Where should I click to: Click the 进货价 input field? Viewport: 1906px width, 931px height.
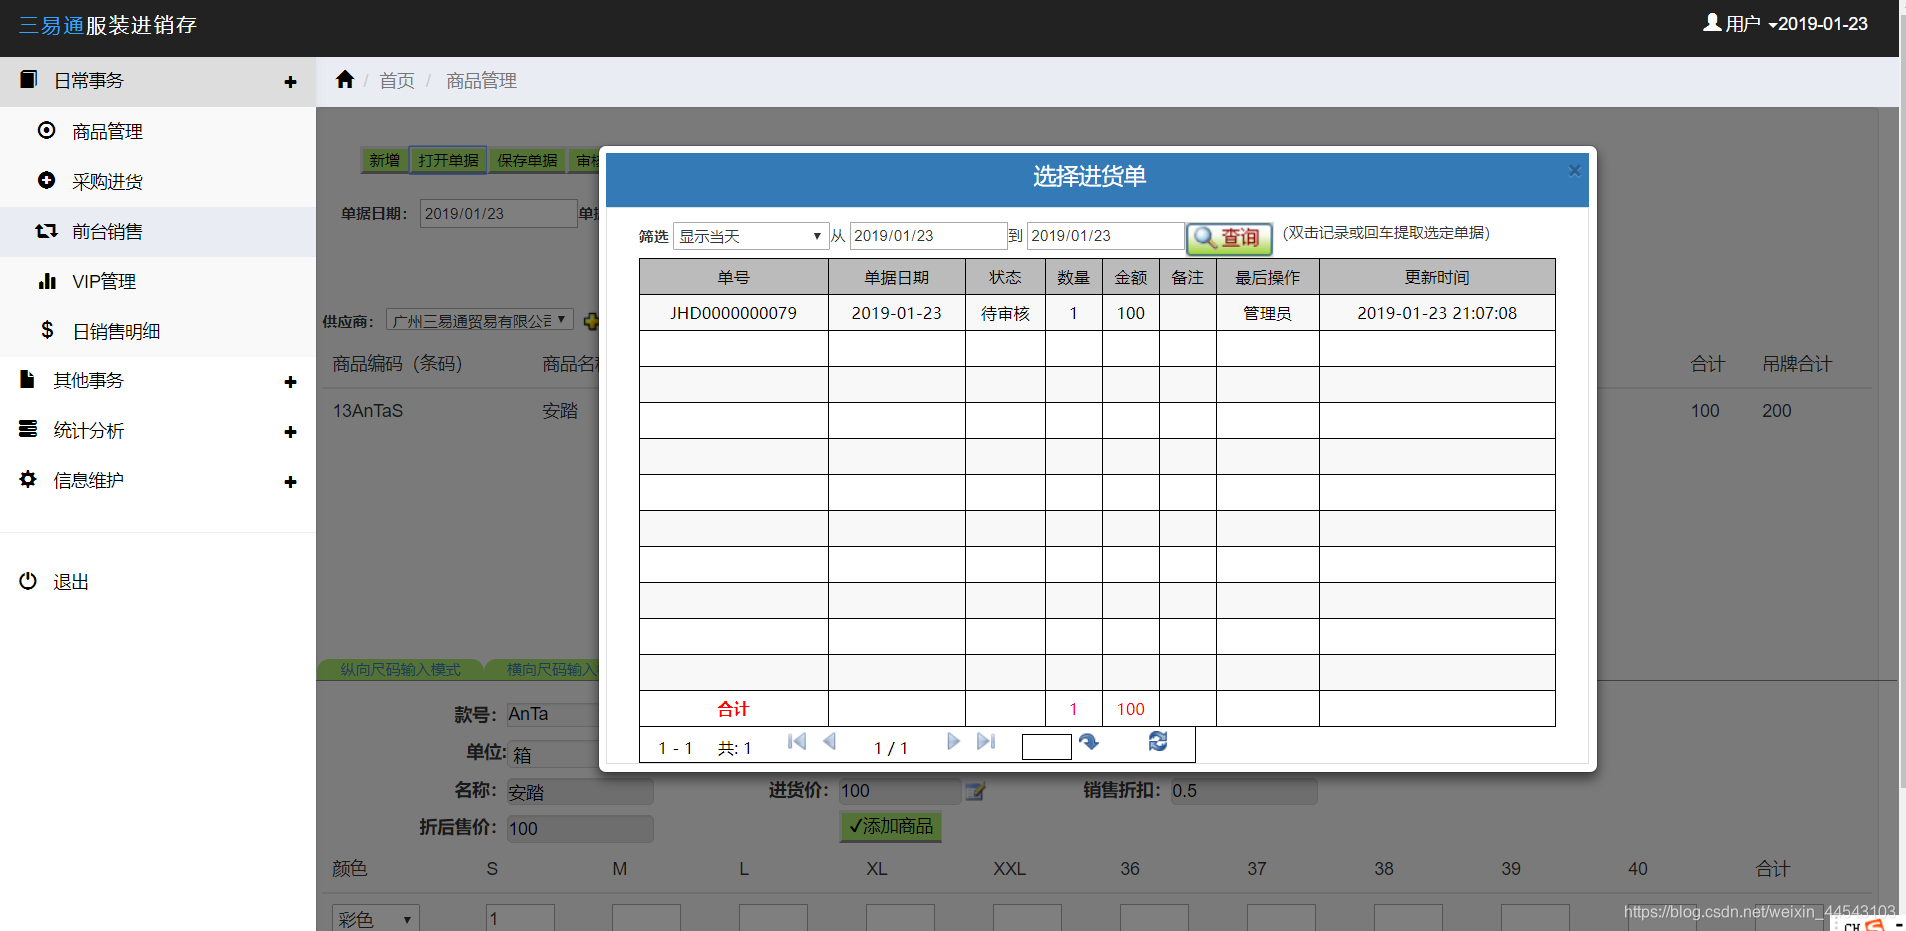(900, 791)
